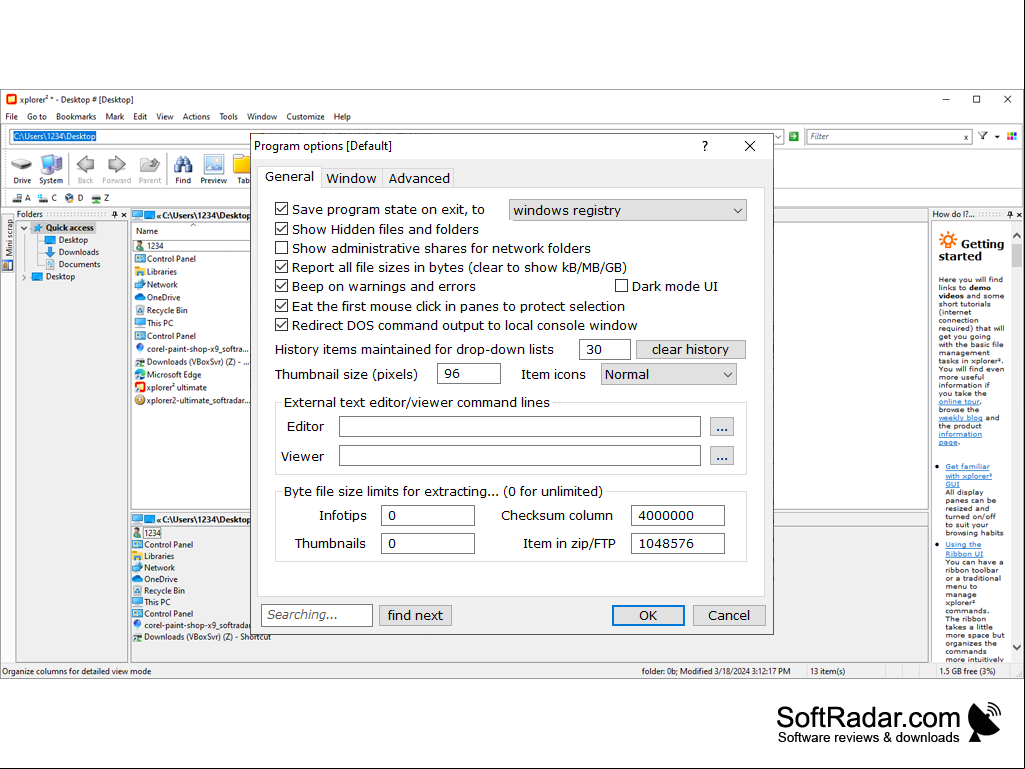
Task: Open Find with the binoculars icon
Action: pos(183,169)
